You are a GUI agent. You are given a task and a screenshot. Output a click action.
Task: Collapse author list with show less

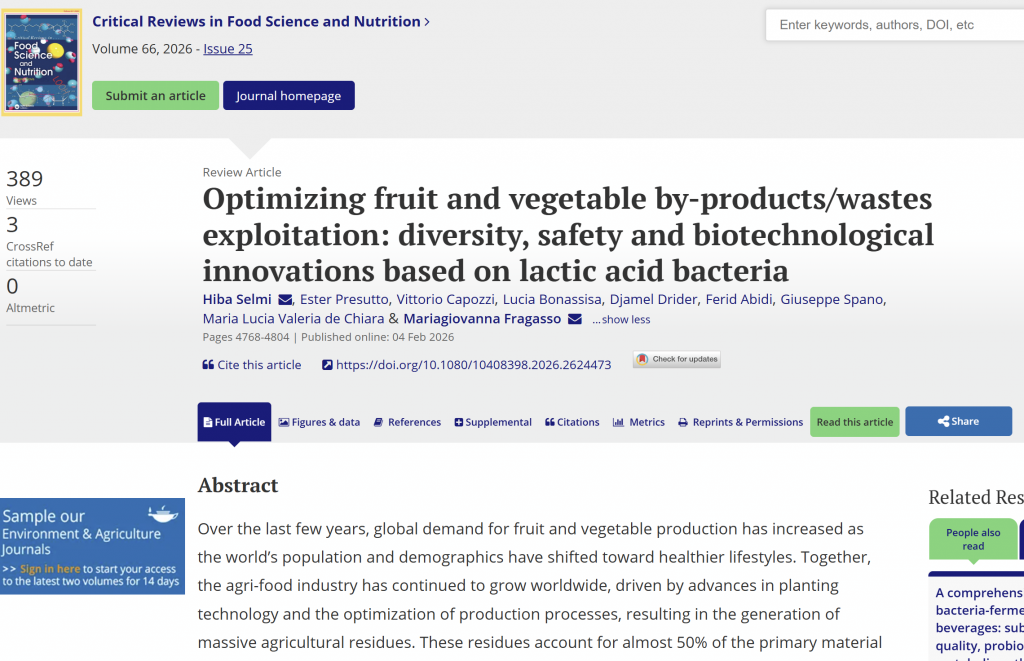point(621,319)
